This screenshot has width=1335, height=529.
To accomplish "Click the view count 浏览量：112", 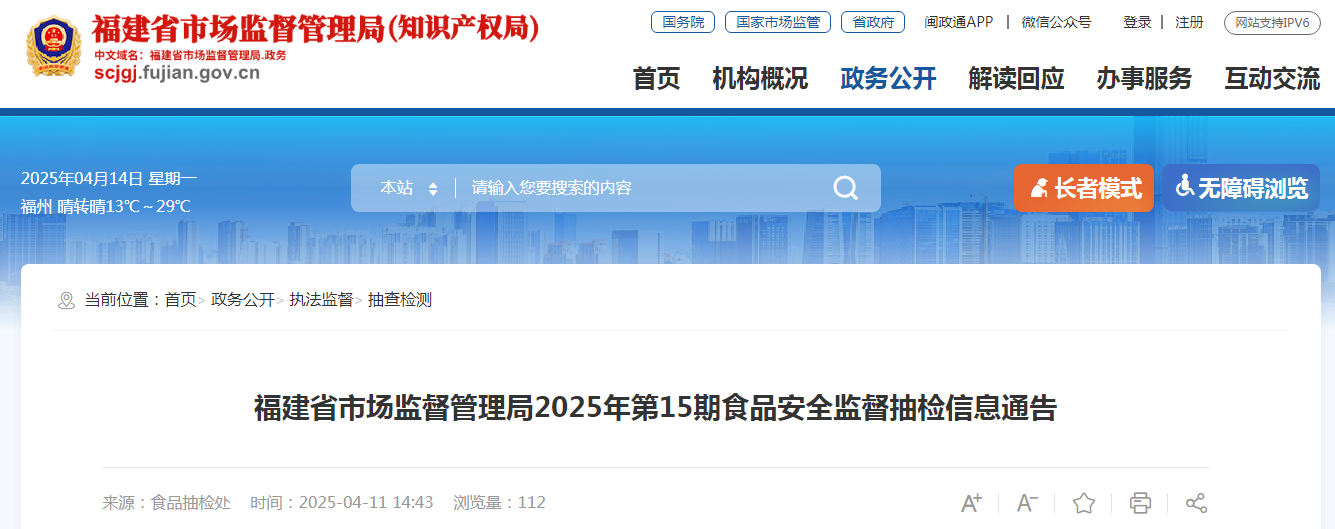I will pos(499,502).
